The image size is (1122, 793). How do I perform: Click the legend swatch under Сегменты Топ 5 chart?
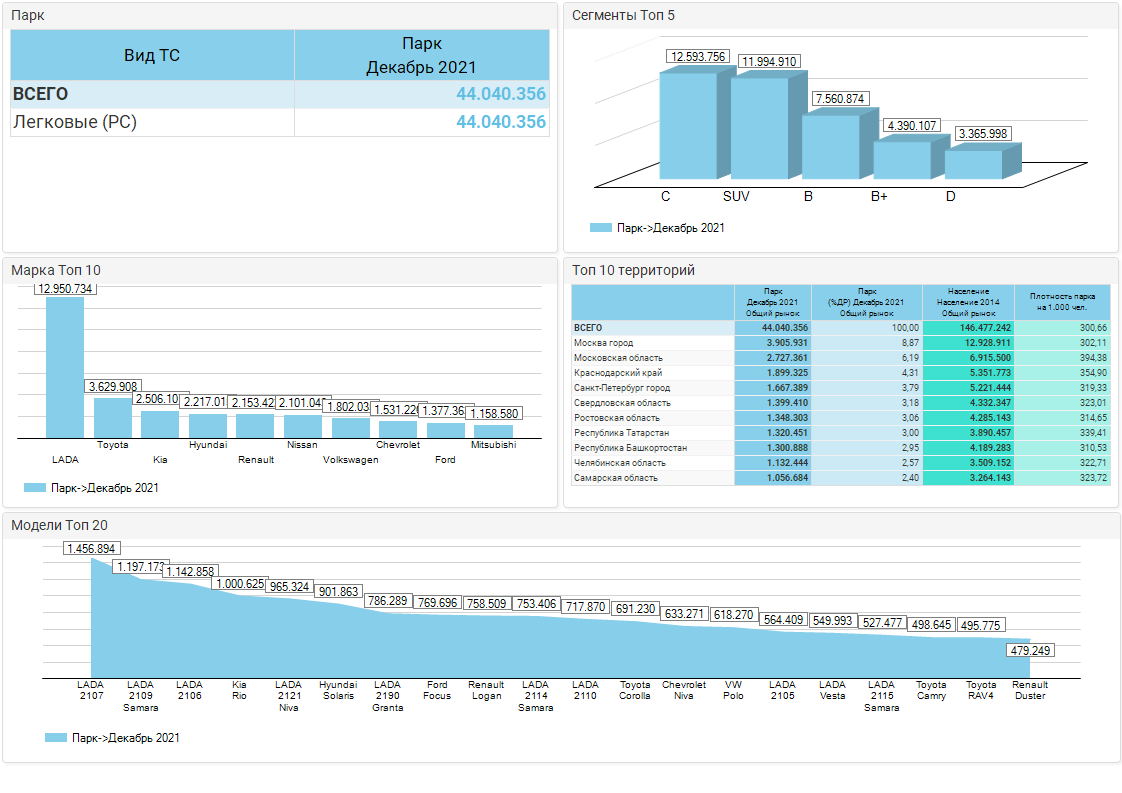click(600, 228)
